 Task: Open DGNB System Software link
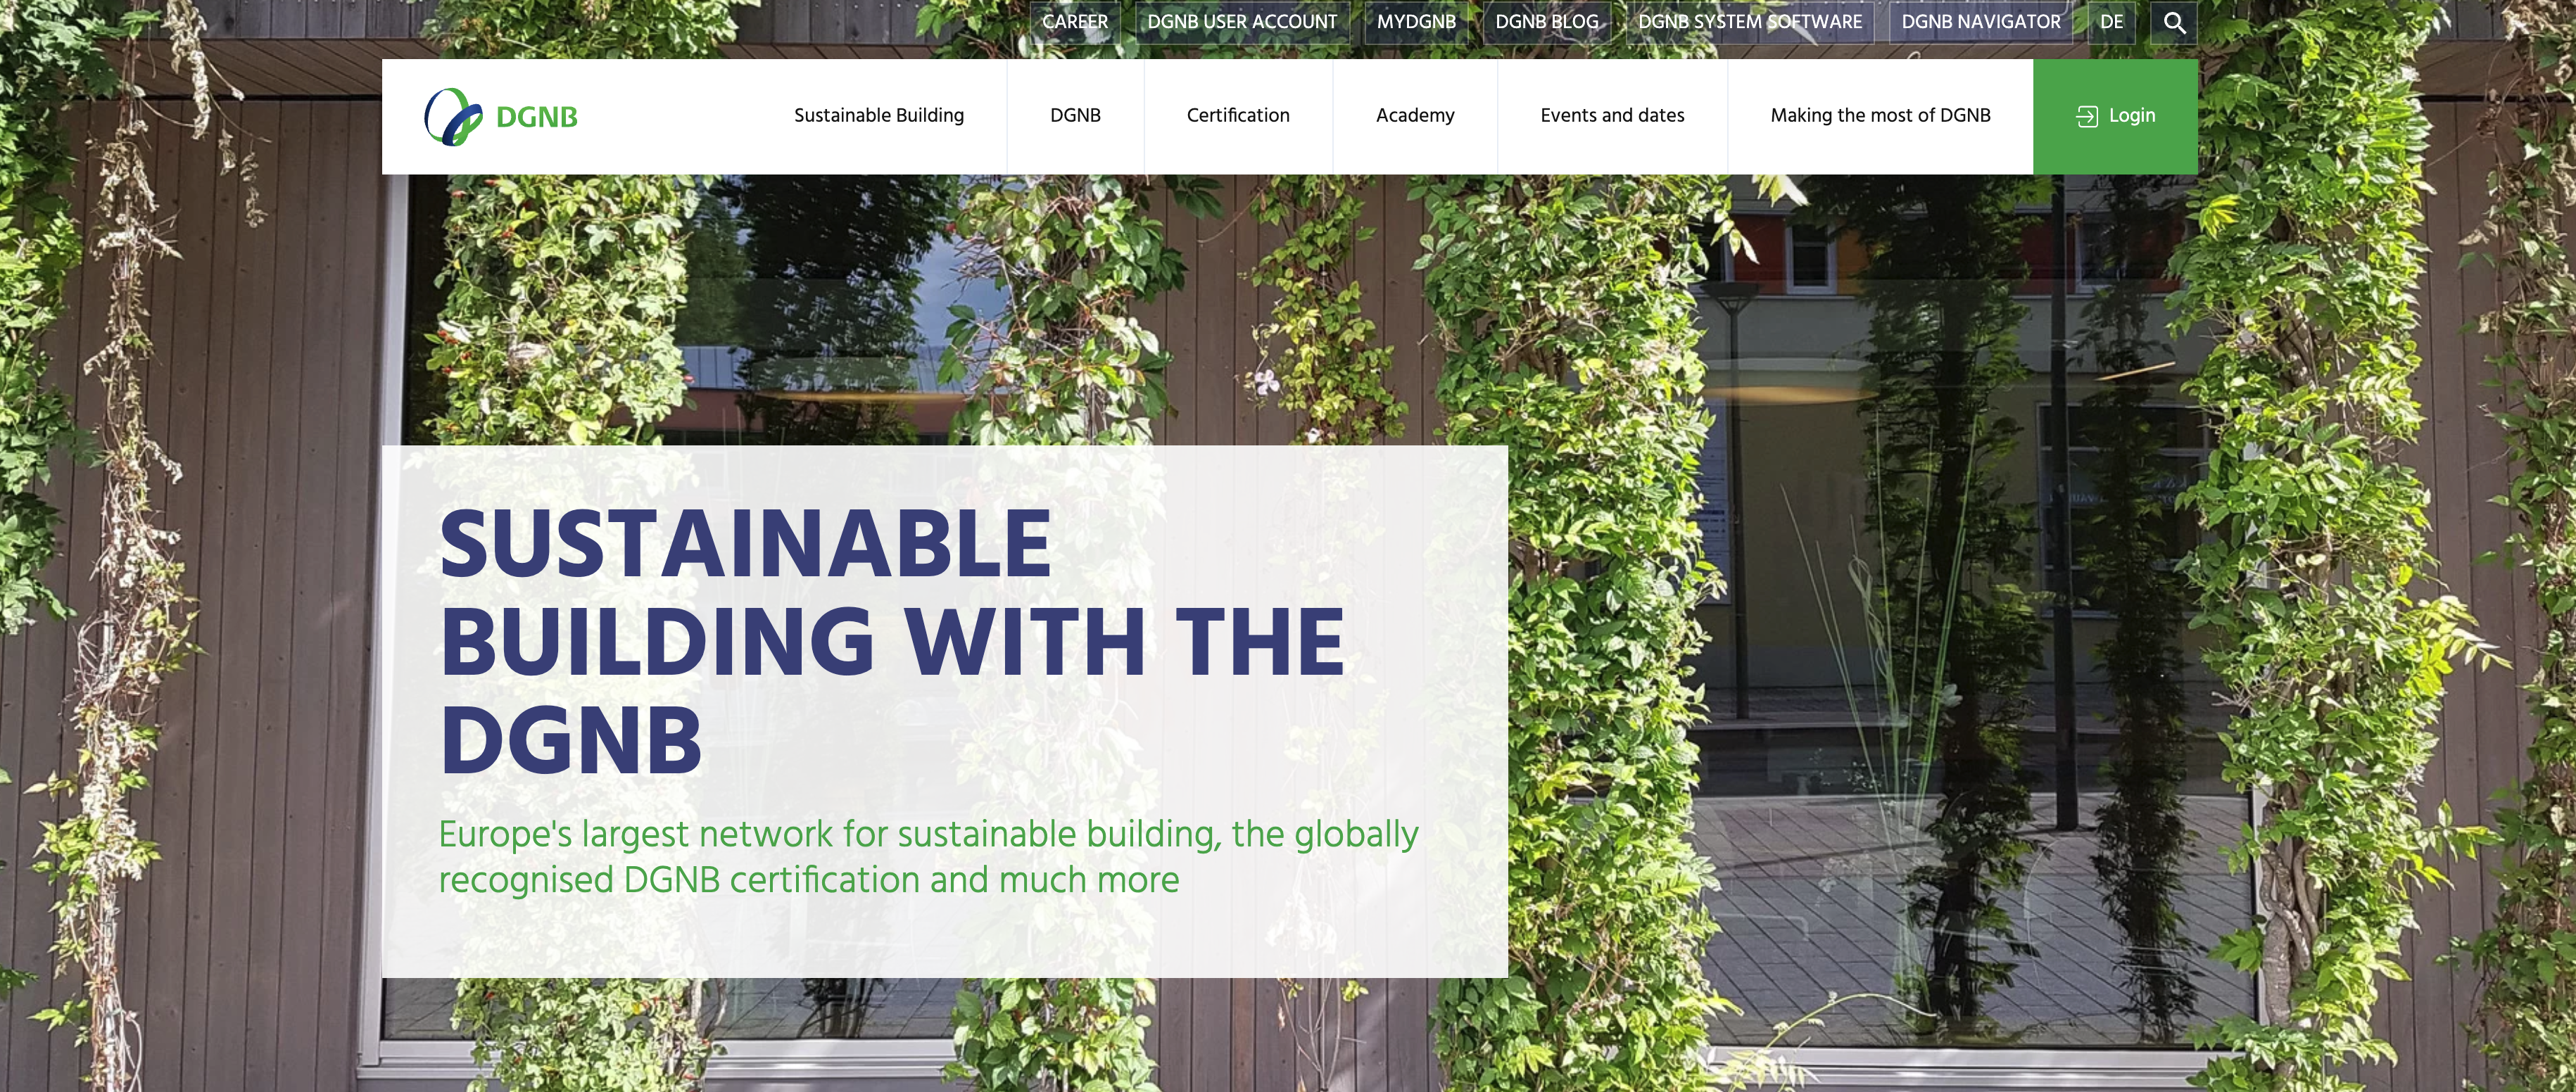pyautogui.click(x=1750, y=22)
